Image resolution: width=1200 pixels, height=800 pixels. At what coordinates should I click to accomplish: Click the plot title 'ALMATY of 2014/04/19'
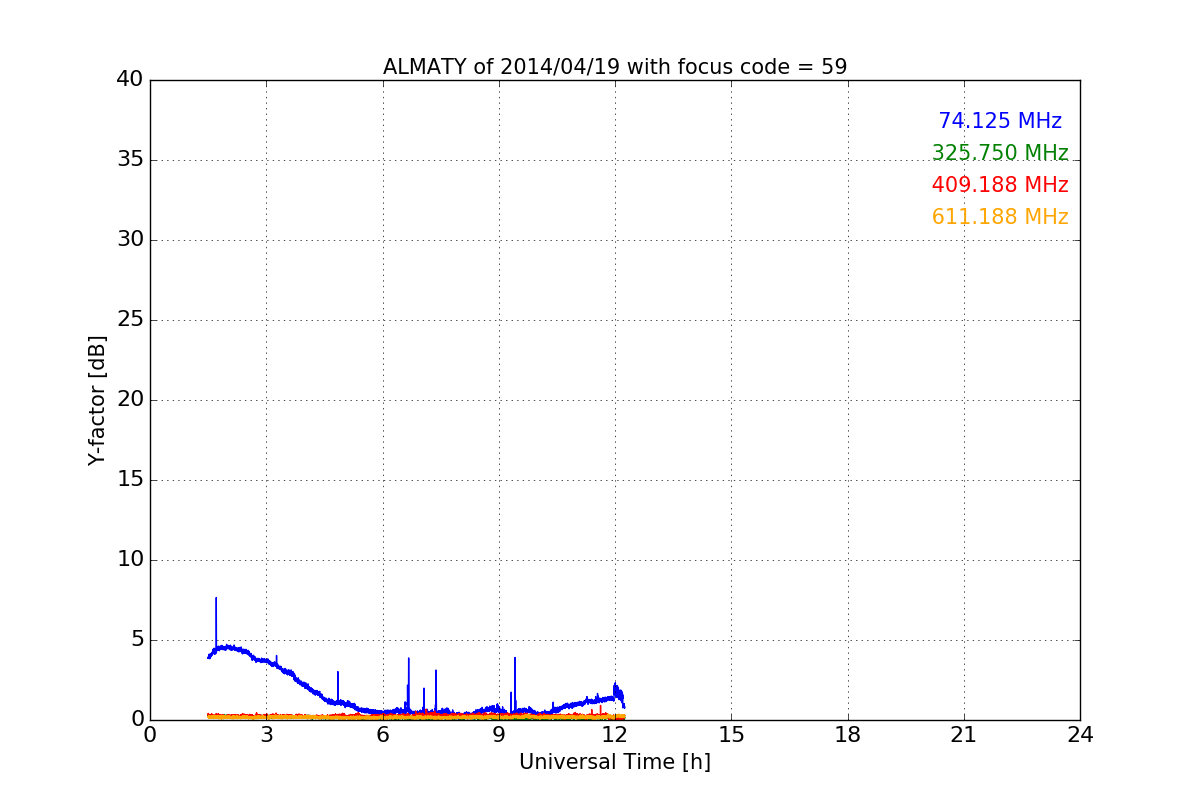tap(615, 67)
